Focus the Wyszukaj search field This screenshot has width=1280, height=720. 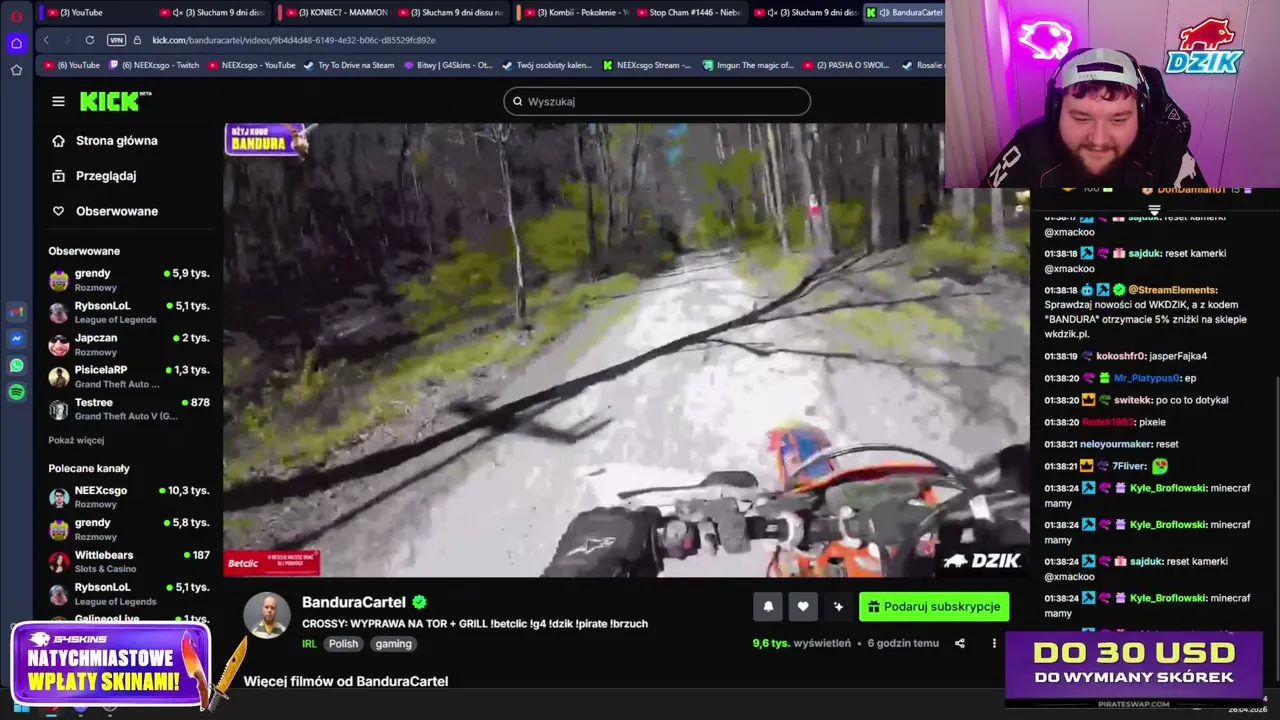click(657, 101)
